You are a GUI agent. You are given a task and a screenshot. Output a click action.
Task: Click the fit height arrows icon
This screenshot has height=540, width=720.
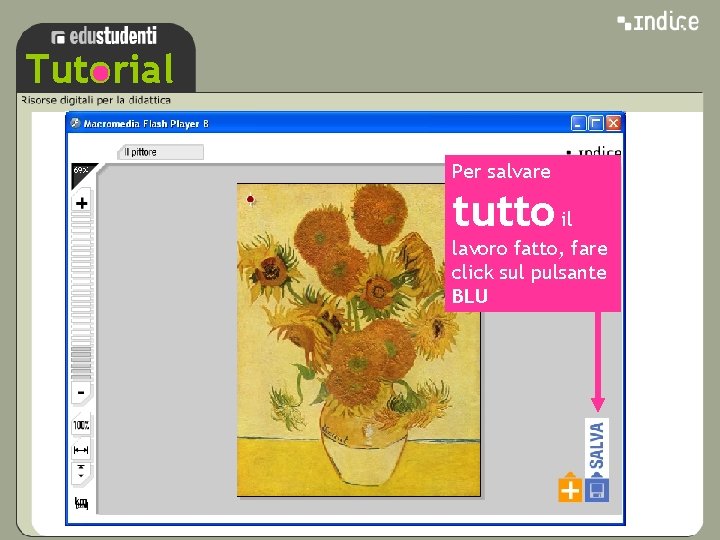(81, 472)
